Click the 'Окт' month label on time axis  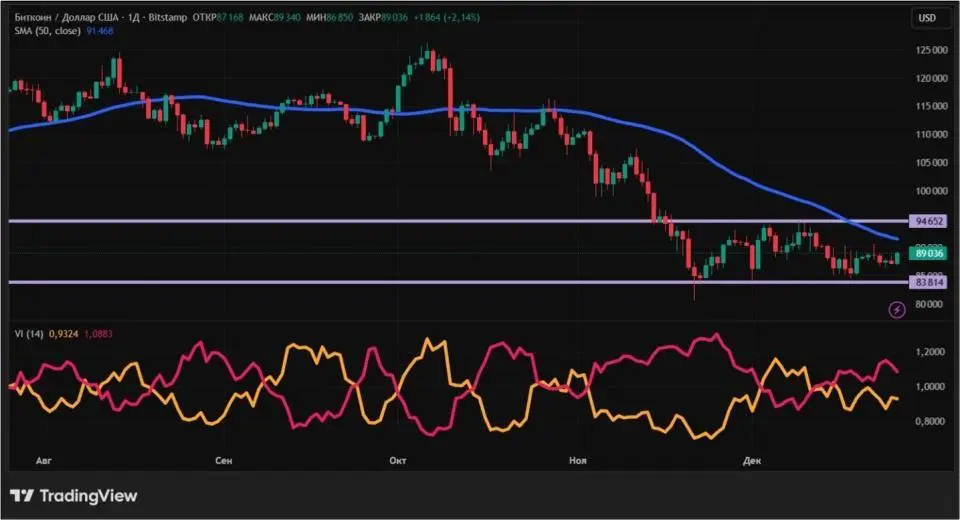[398, 460]
